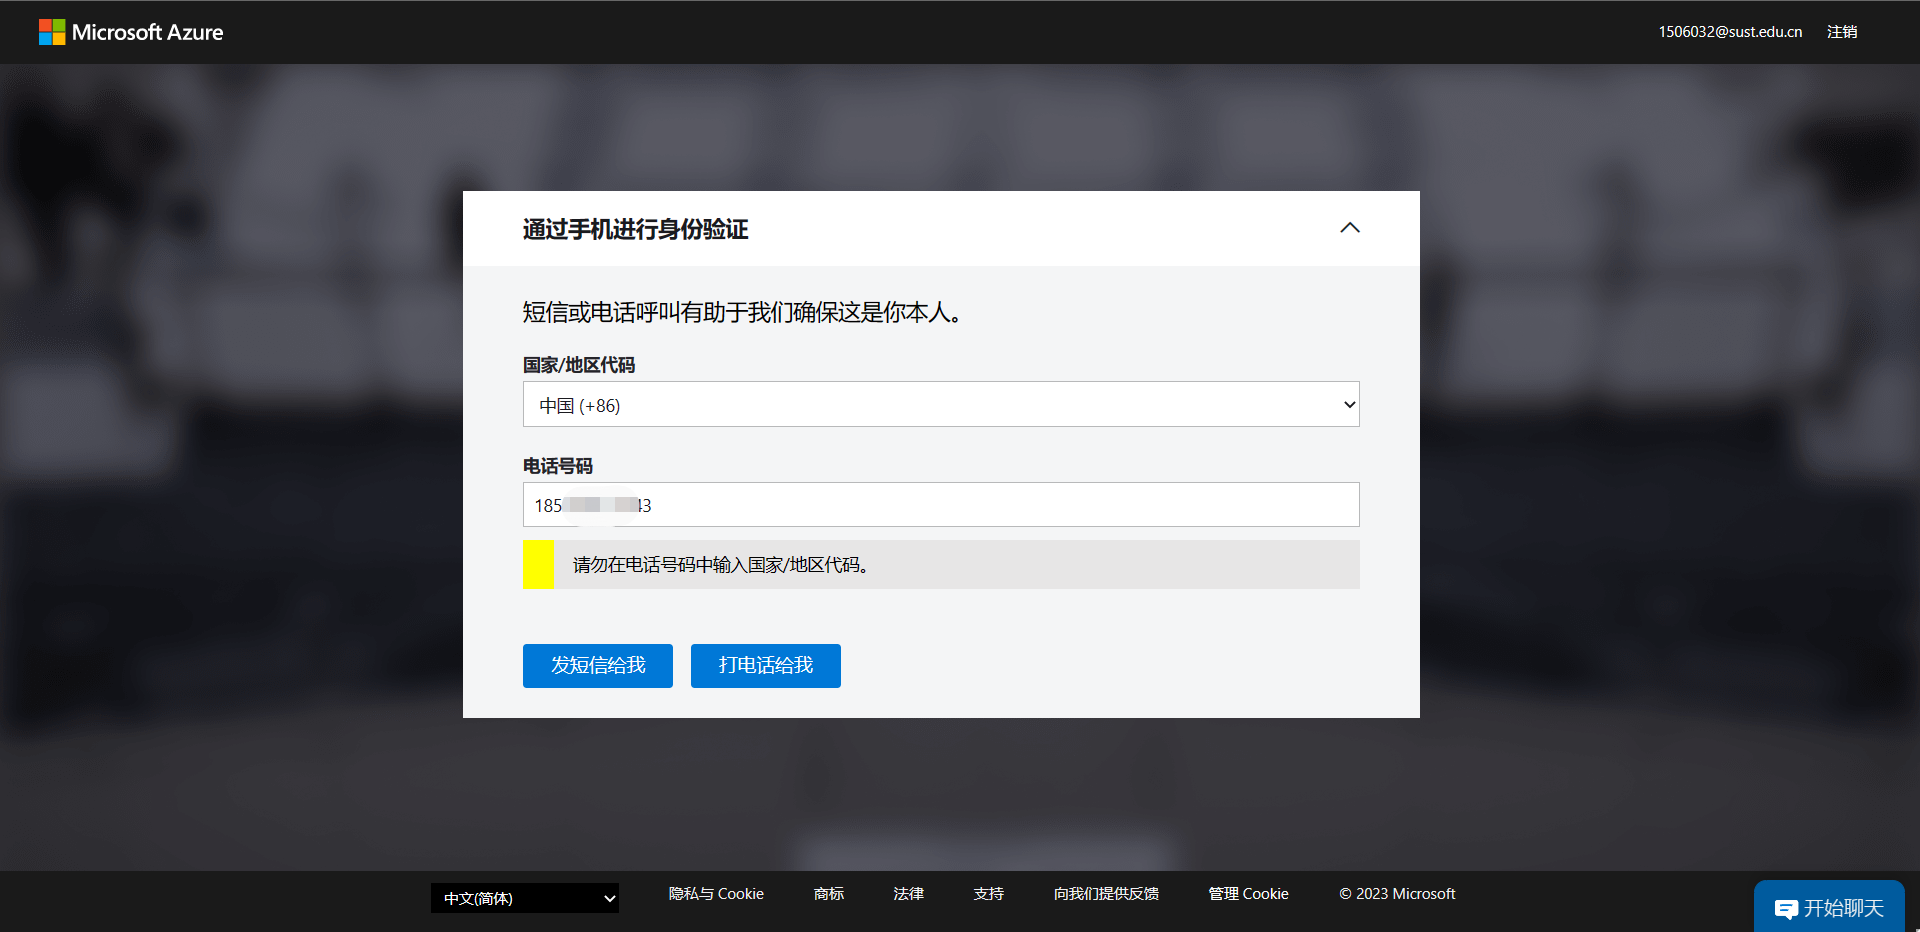Open the 隐私与 Cookie link

(x=716, y=894)
